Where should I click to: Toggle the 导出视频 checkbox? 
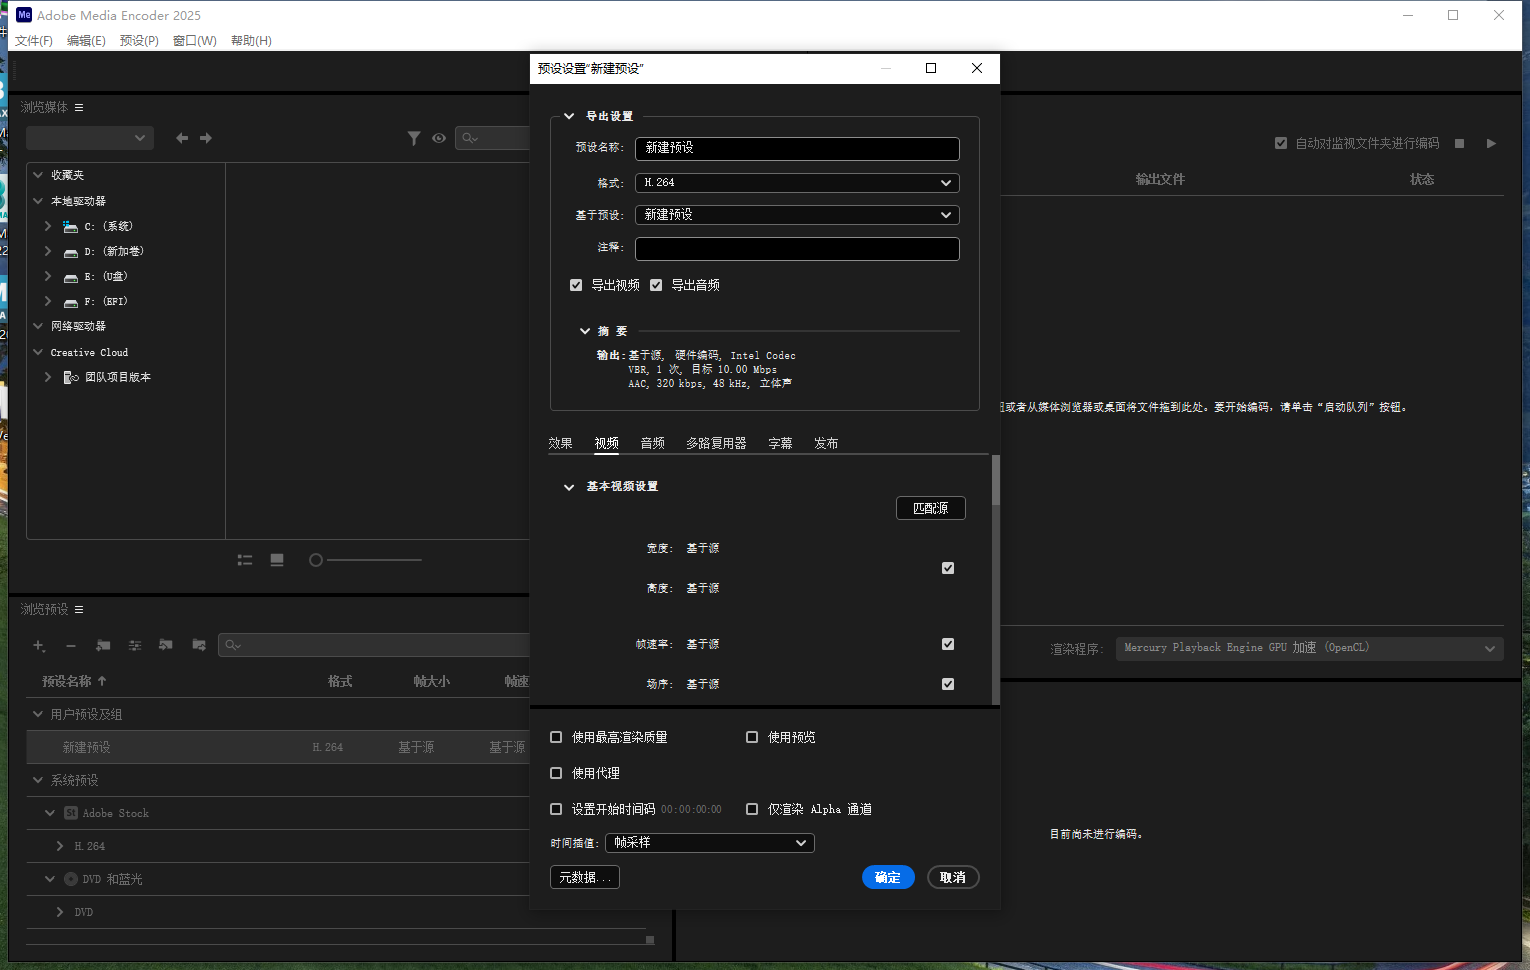point(576,285)
